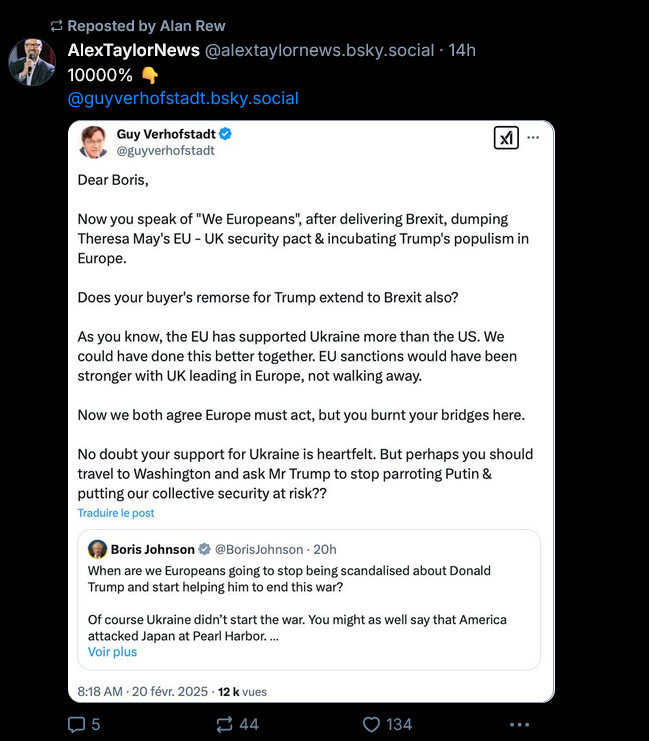This screenshot has height=741, width=649.
Task: Click Guy Verhofstadt's profile picture
Action: point(94,142)
